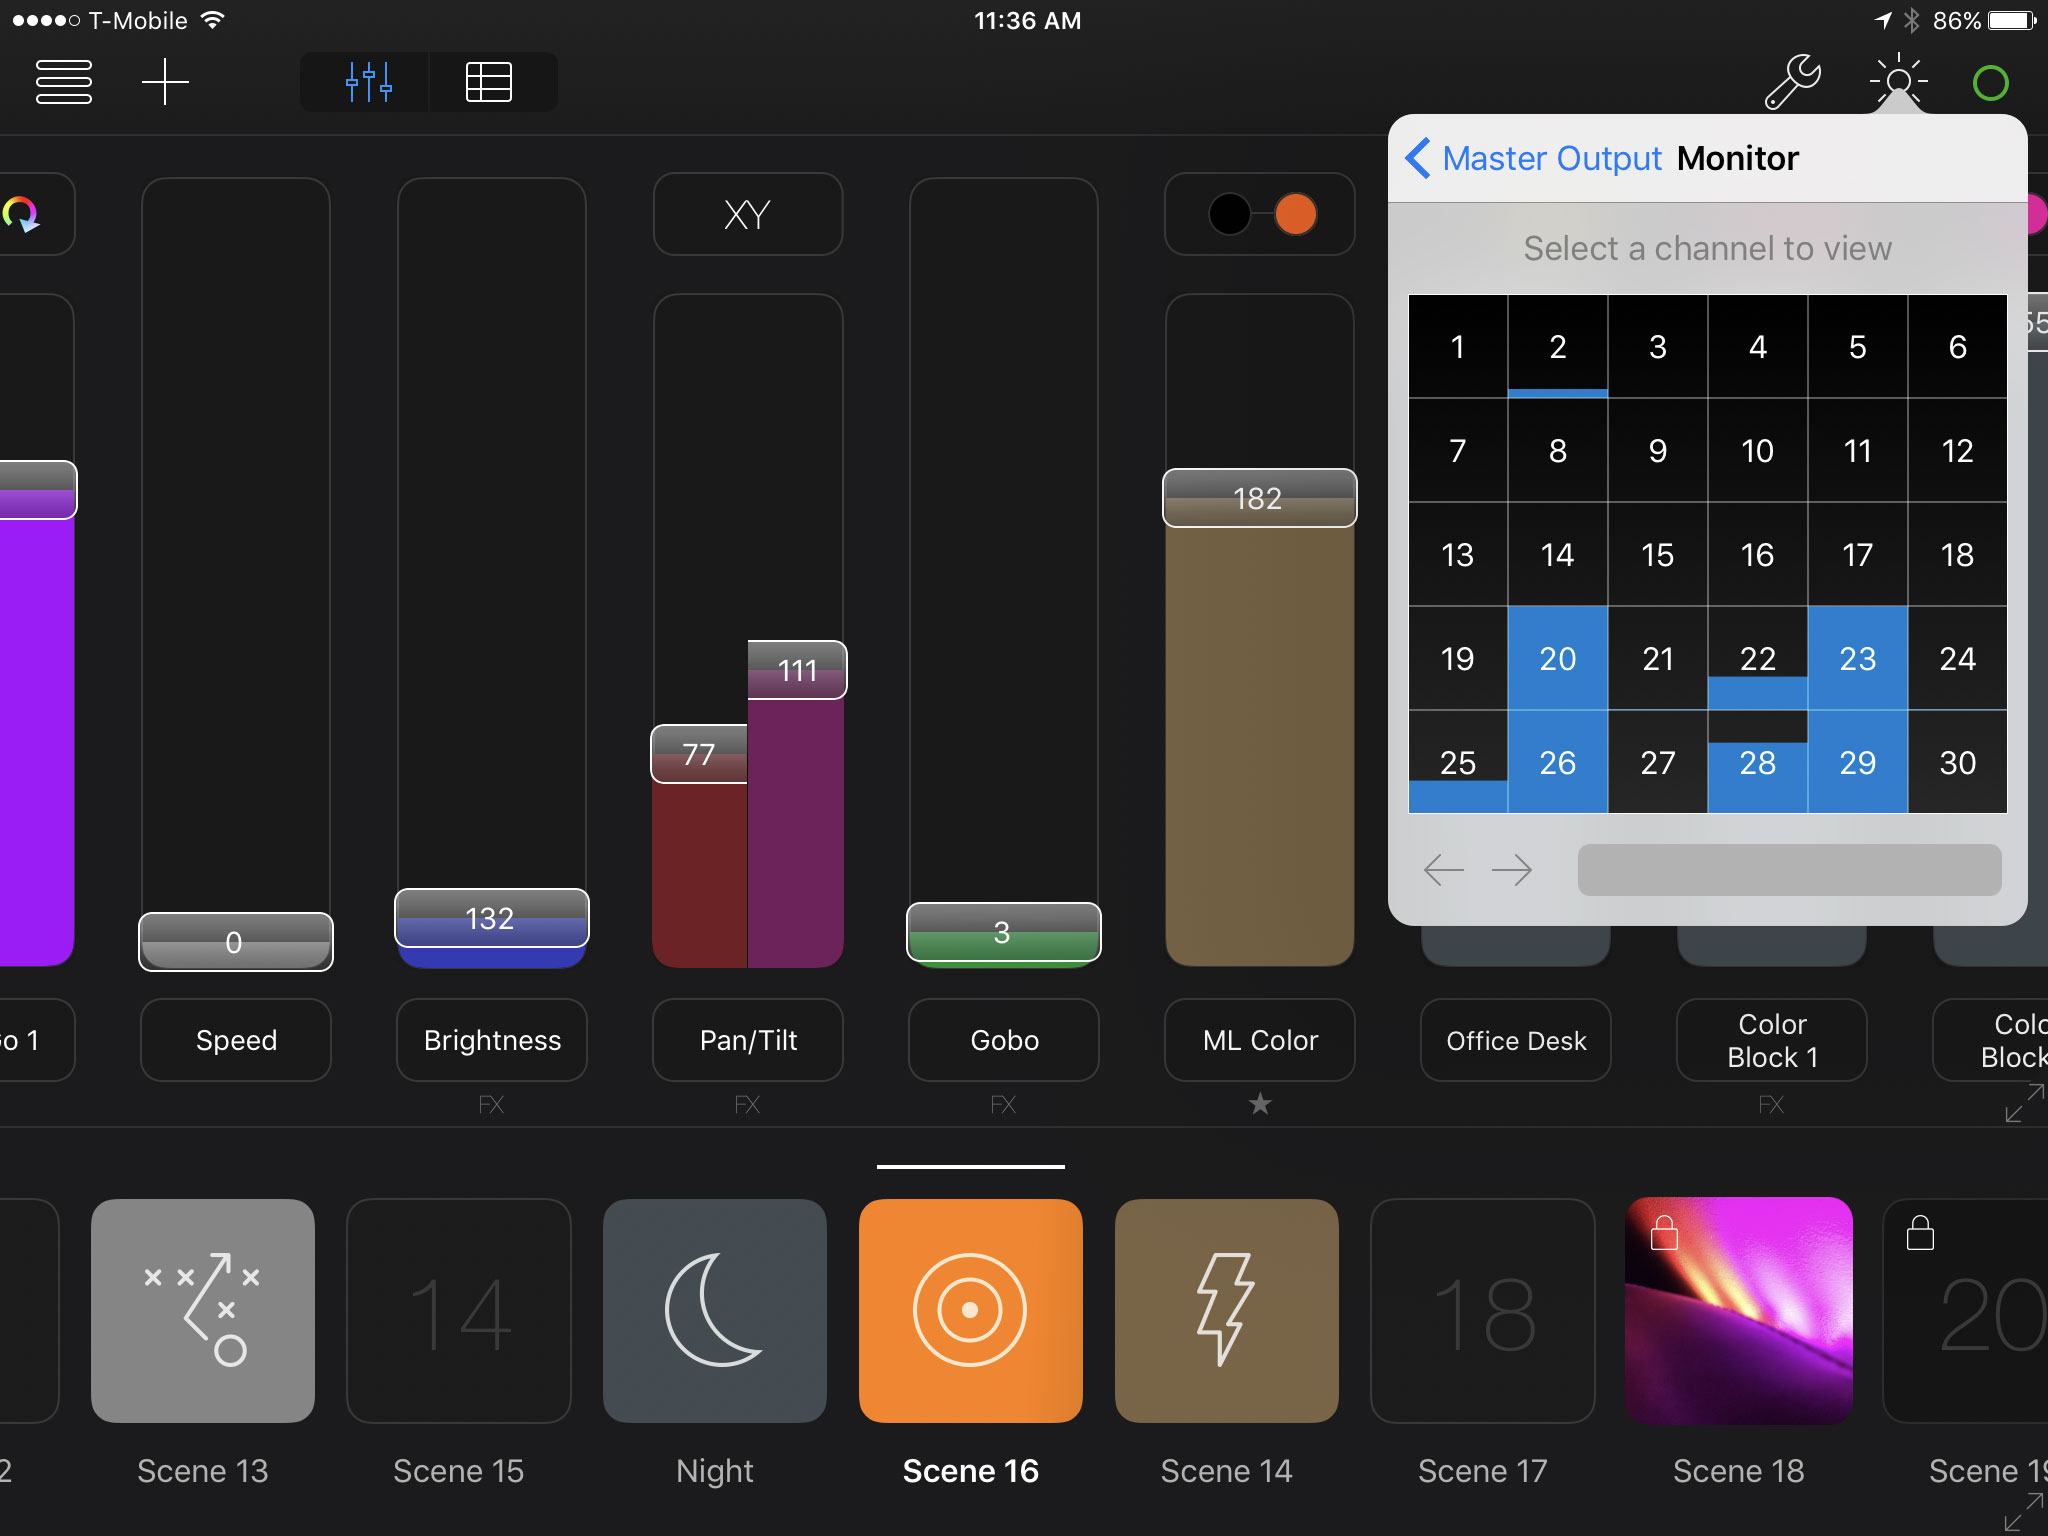
Task: Activate Scene 13 tactics icon tile
Action: coord(203,1310)
